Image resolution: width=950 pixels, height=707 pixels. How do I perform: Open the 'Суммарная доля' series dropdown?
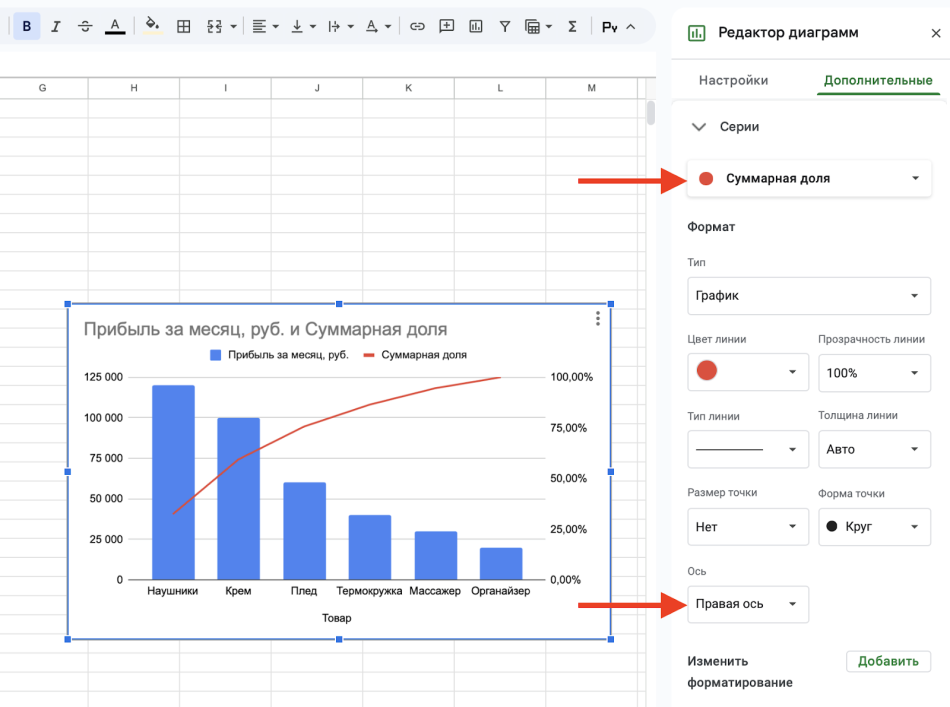click(x=809, y=179)
